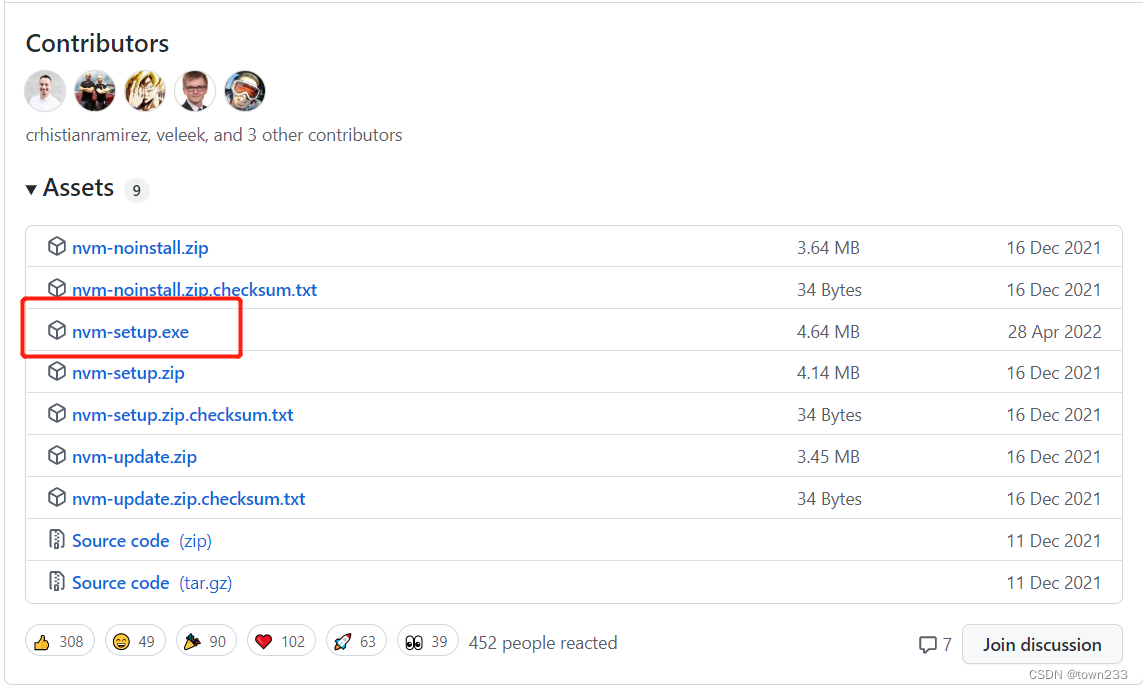Click the '3.45 MB' size of nvm-update.zip

coord(828,457)
